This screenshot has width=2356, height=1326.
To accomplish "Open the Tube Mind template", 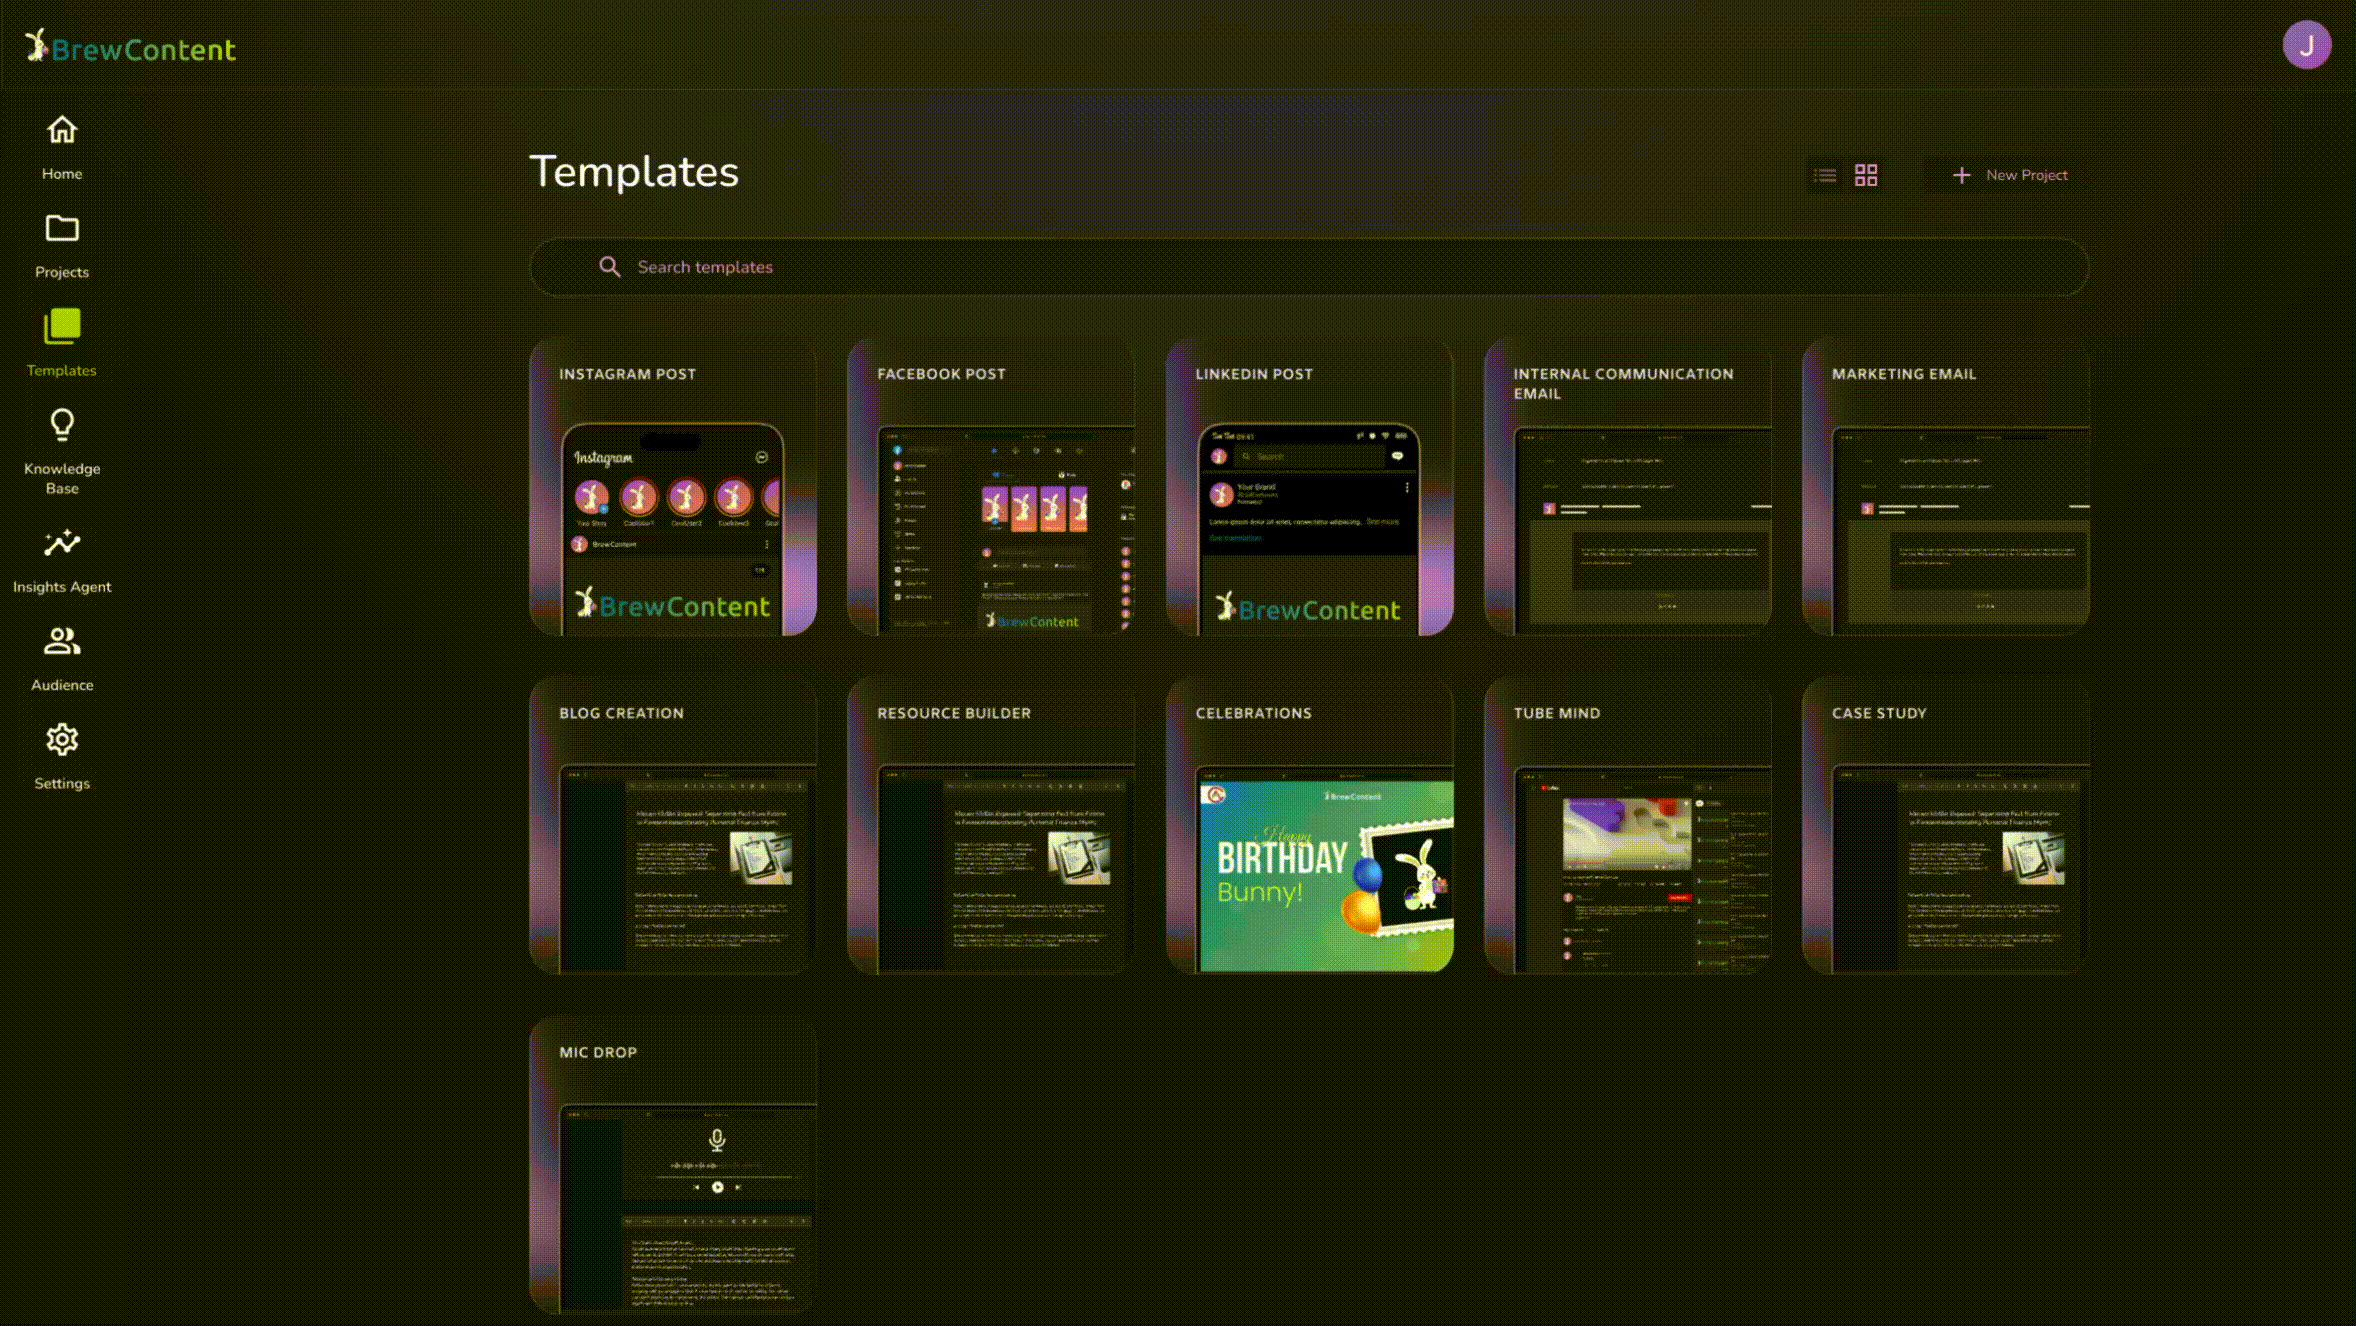I will coord(1627,826).
